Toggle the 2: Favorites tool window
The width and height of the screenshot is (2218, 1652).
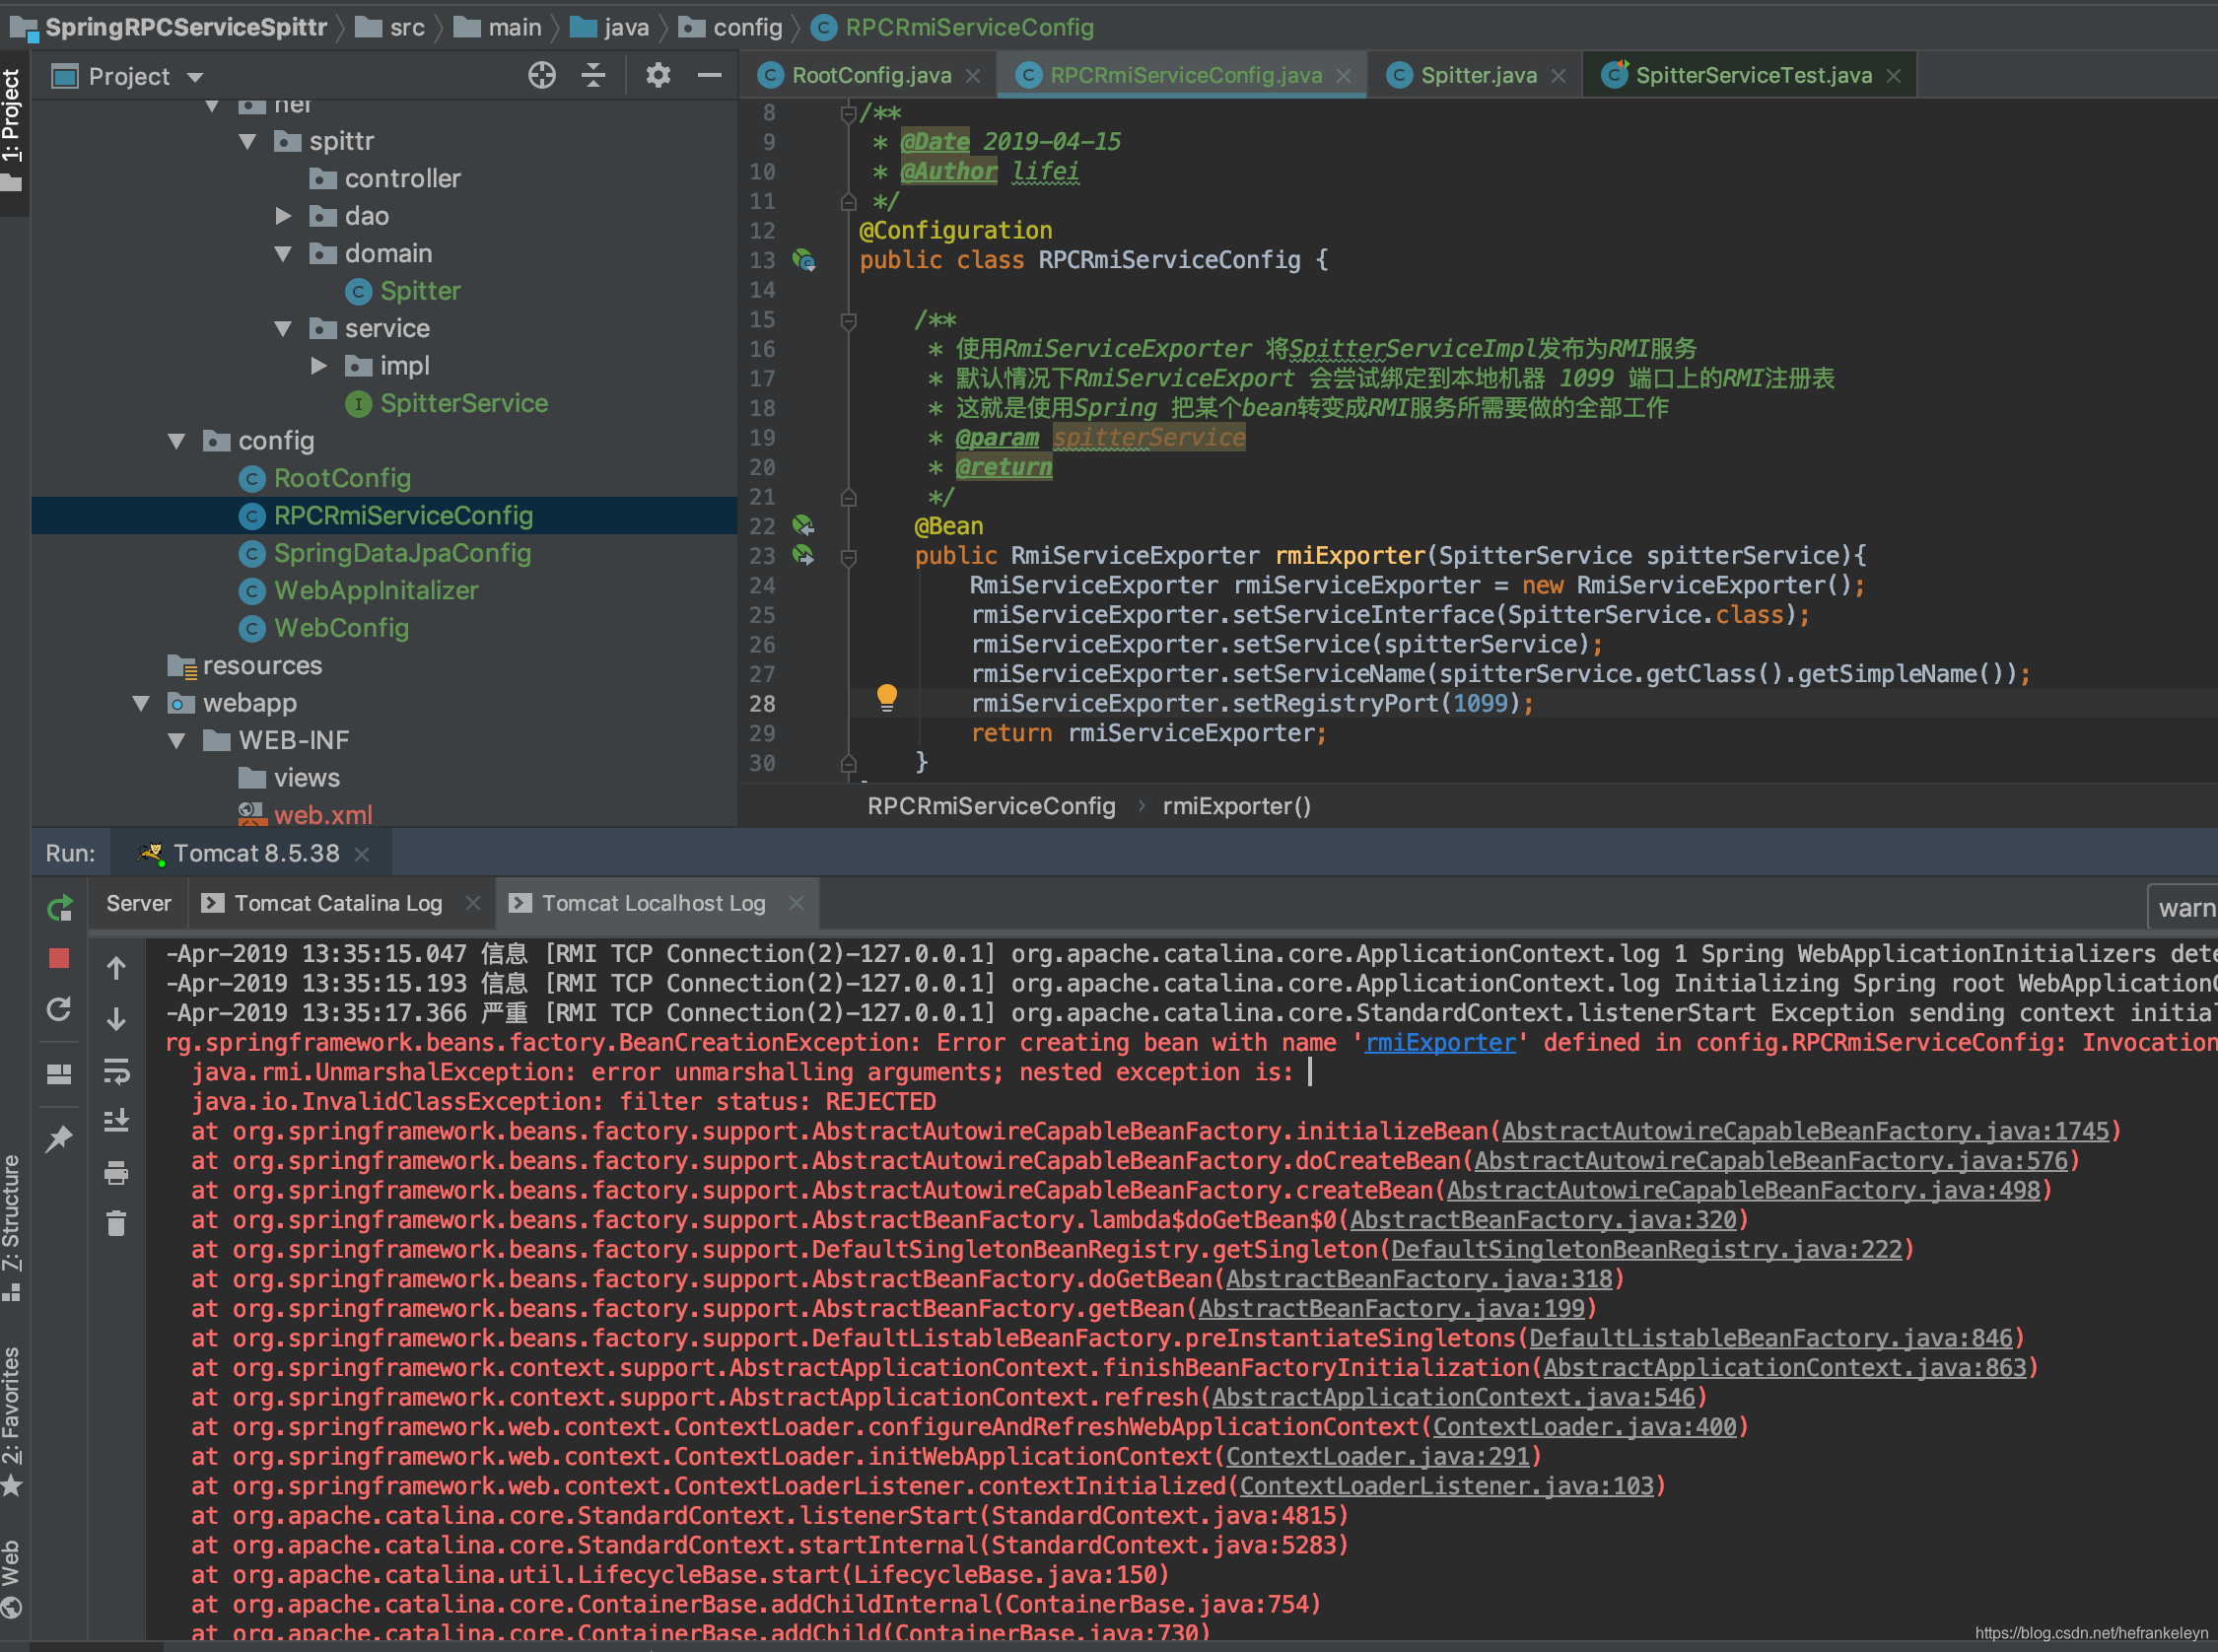tap(13, 1420)
